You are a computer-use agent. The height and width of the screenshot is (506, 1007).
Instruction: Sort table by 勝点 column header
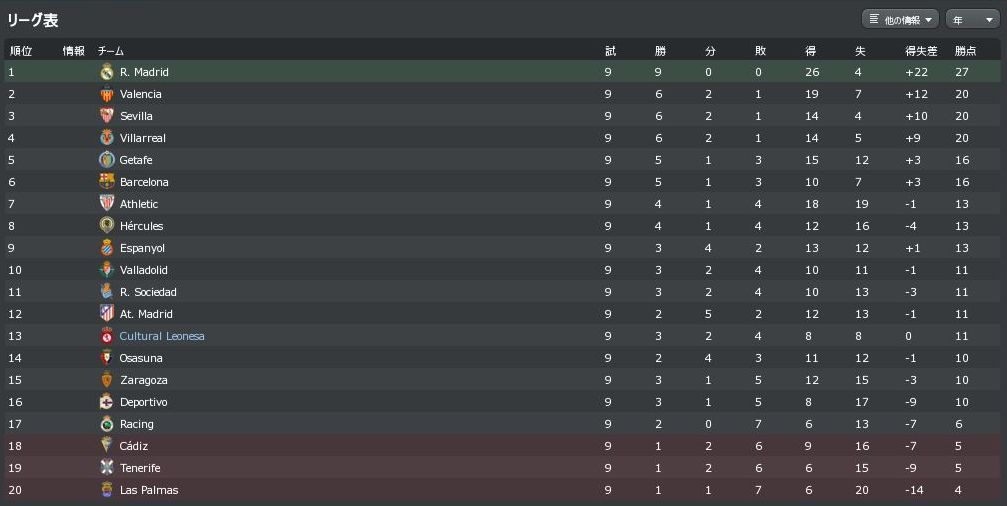pos(965,50)
